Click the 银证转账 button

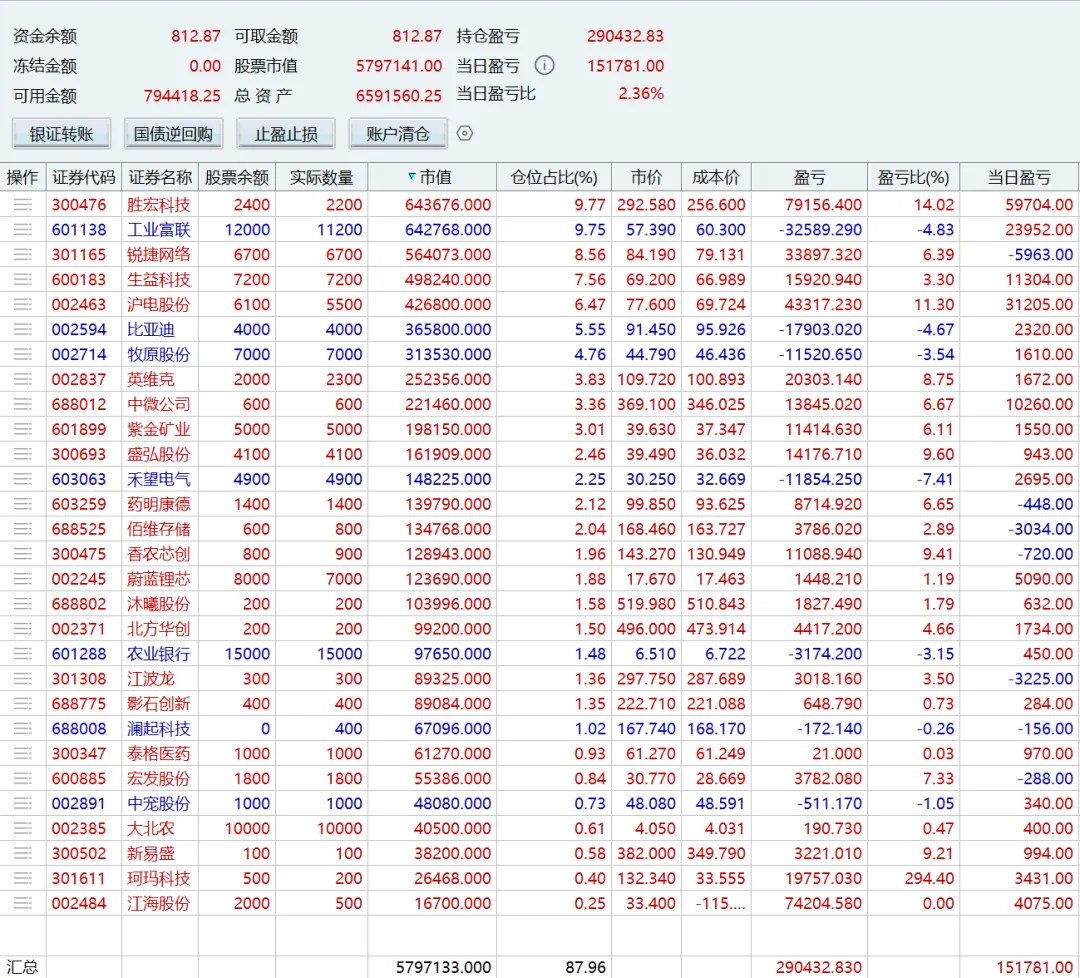tap(61, 134)
